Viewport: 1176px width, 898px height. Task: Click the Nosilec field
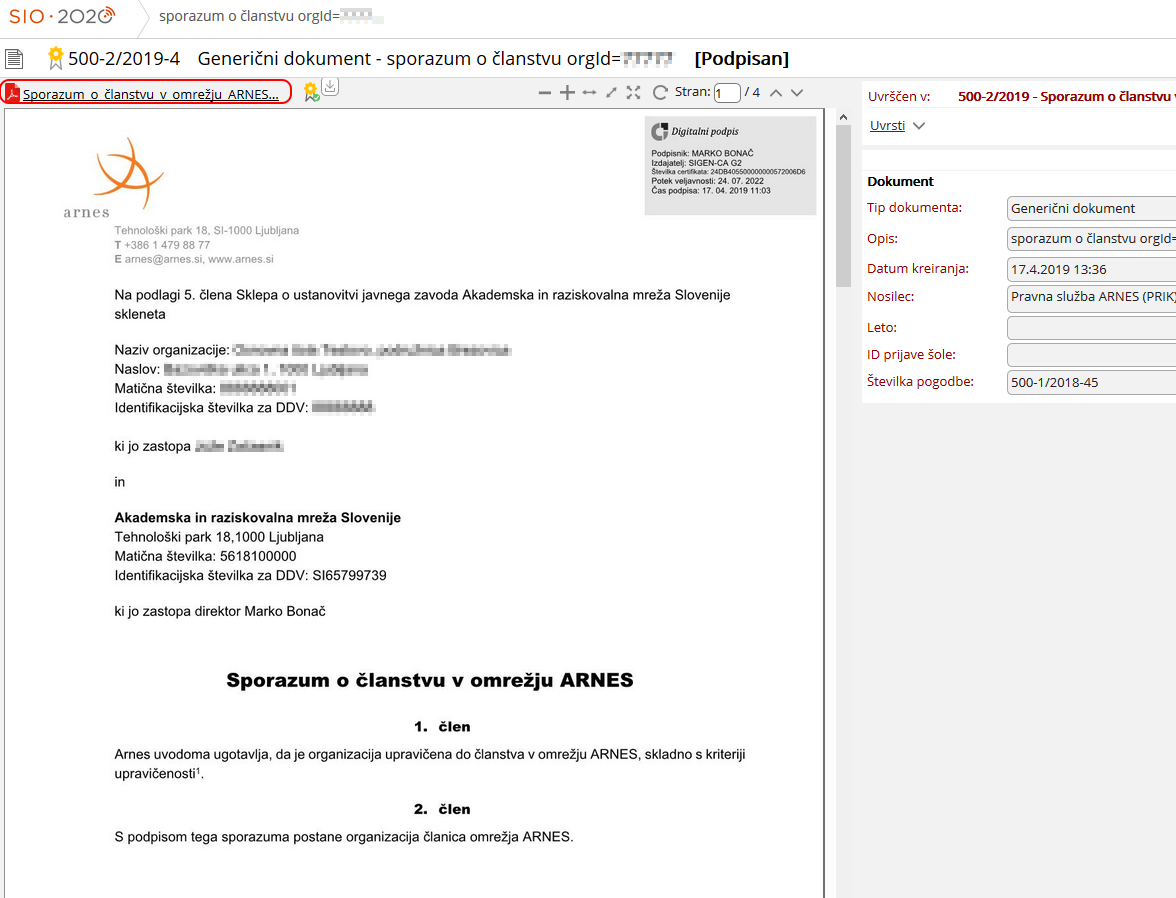pyautogui.click(x=1091, y=297)
